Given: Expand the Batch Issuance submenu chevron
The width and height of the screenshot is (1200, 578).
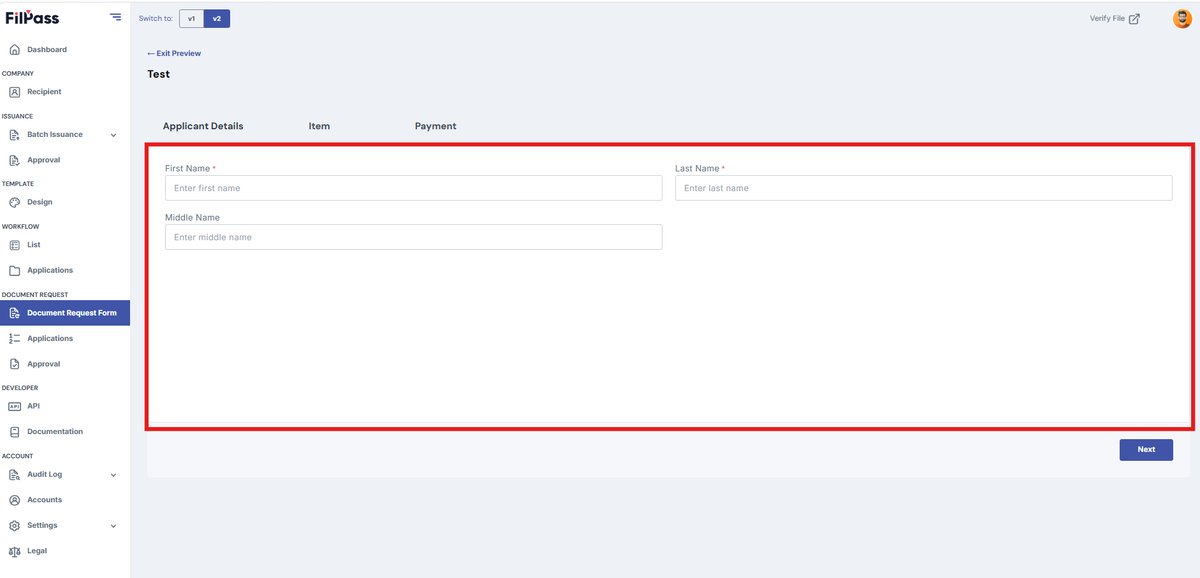Looking at the screenshot, I should (113, 135).
